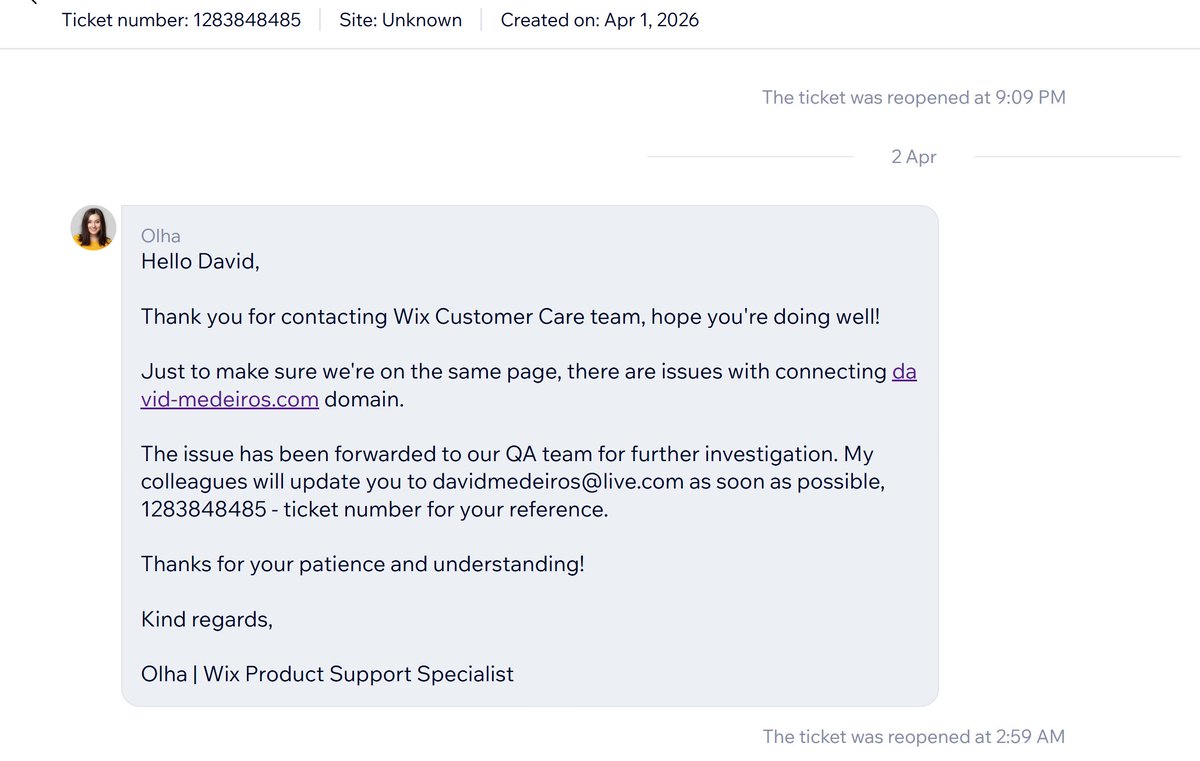Click the 2 Apr date separator
1200x761 pixels.
click(914, 157)
